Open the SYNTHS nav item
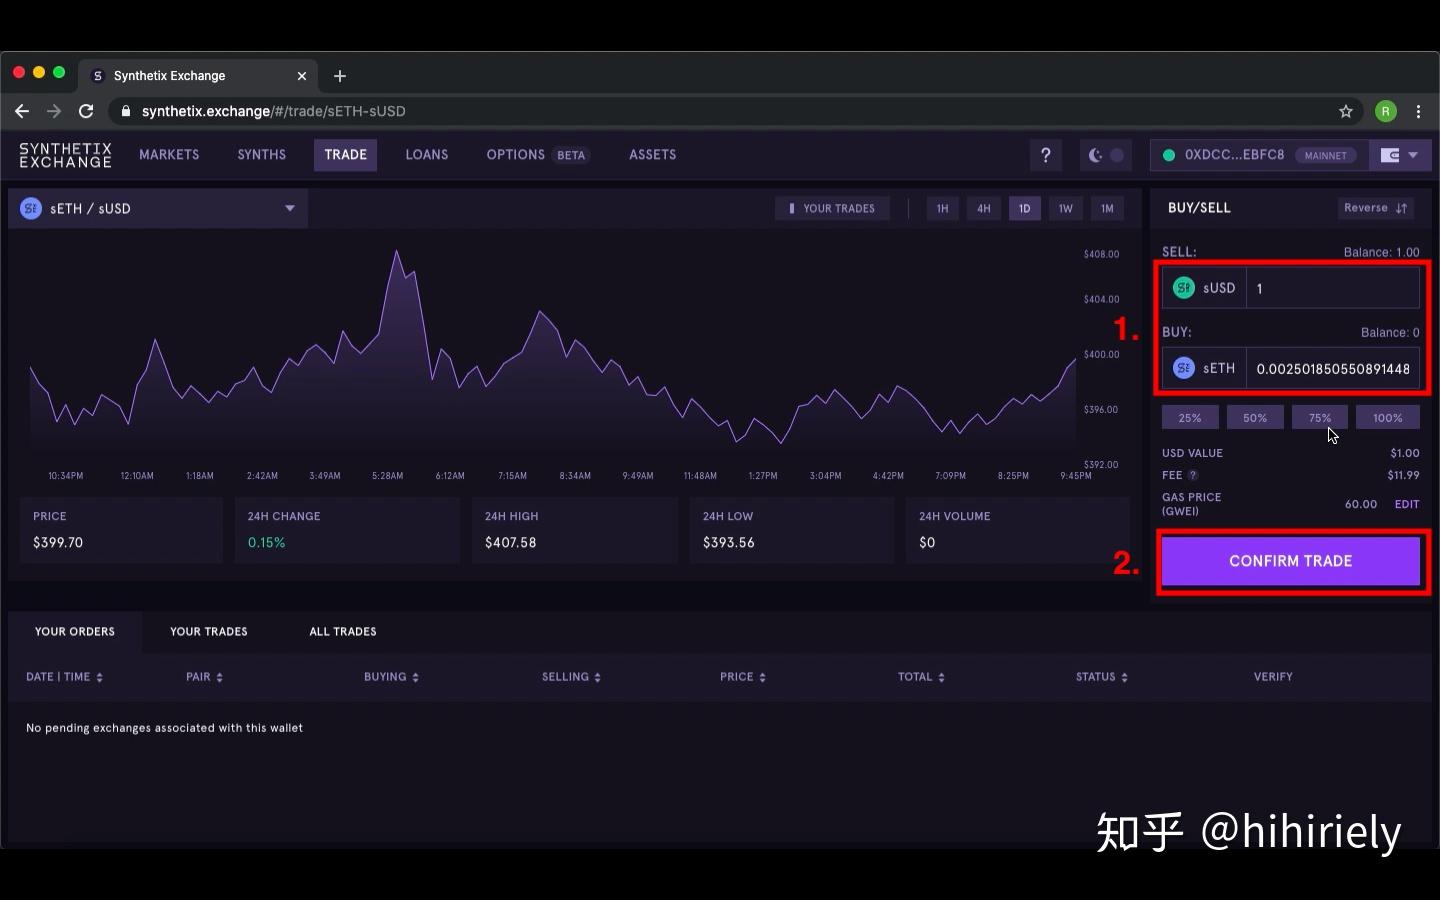 (x=262, y=155)
